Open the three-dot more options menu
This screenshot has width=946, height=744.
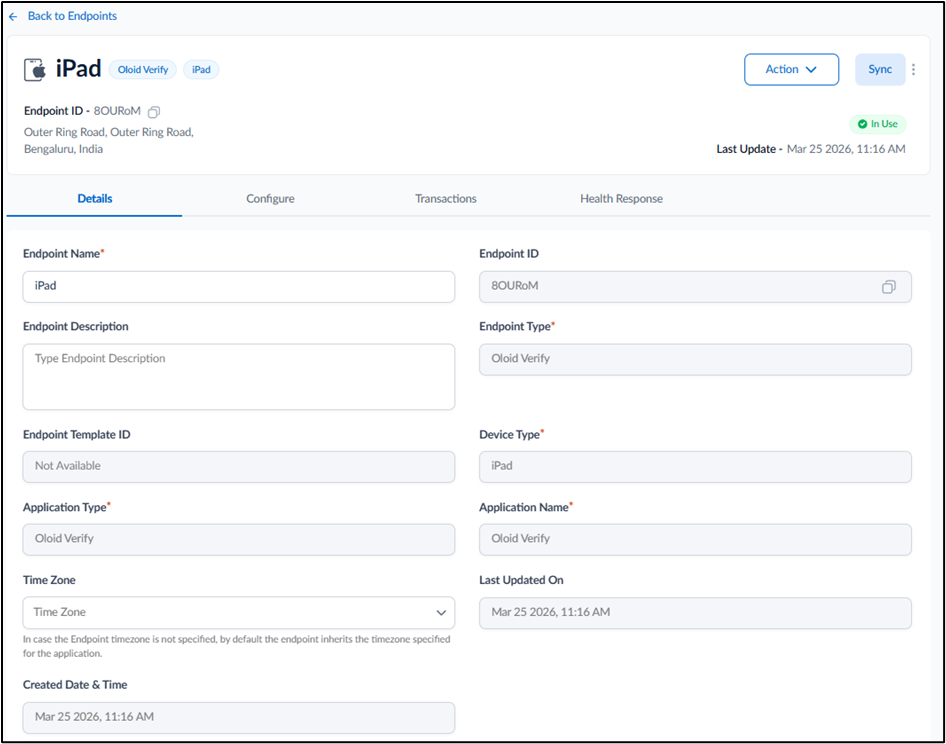[913, 69]
